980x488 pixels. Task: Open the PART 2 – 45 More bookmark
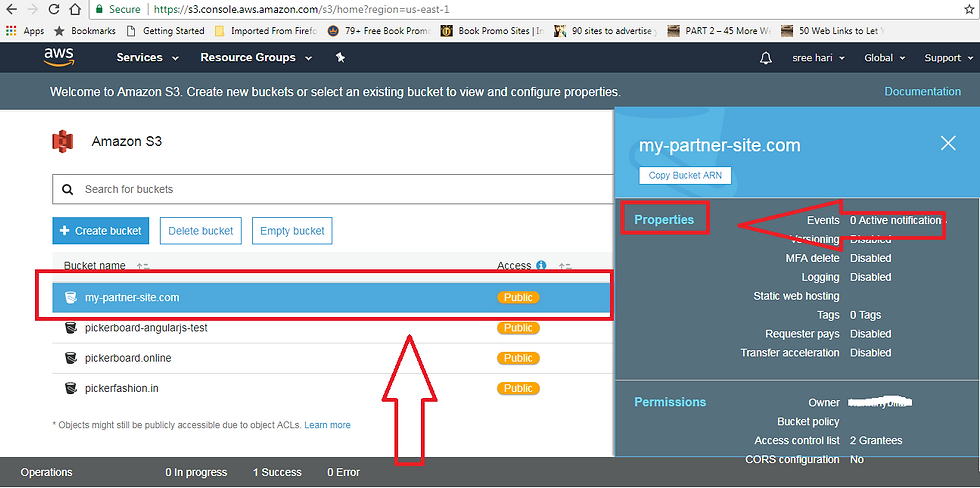click(x=719, y=31)
